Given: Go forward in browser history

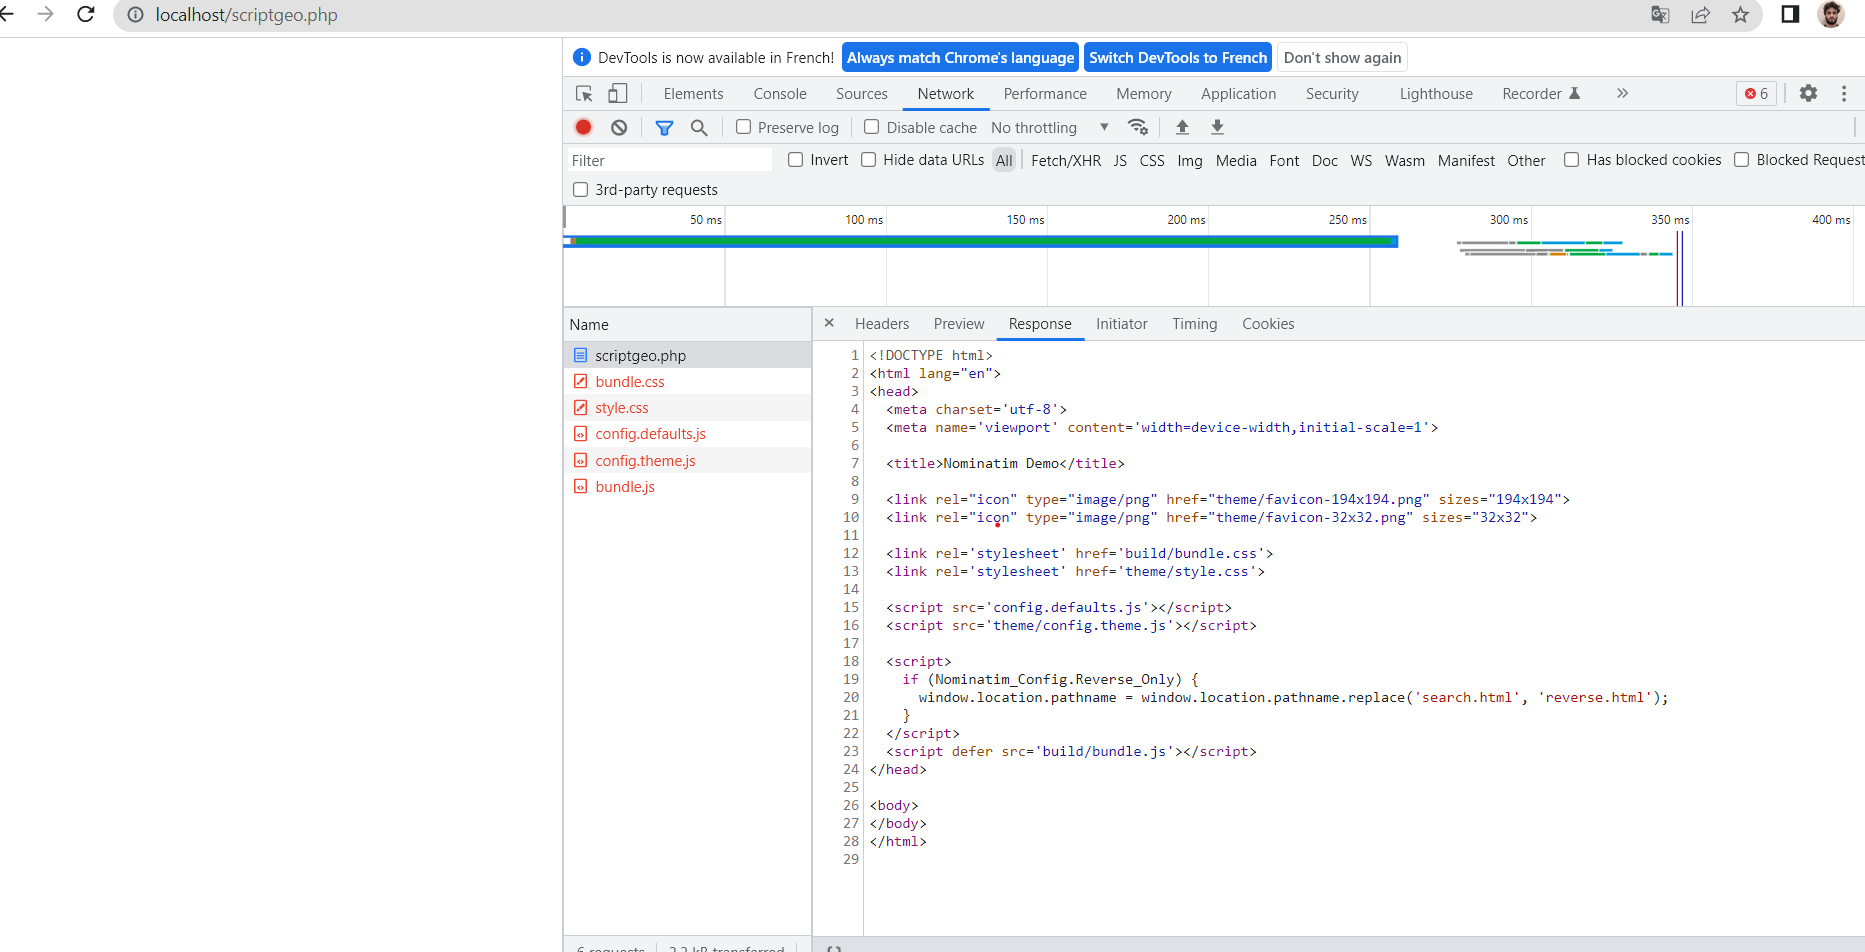Looking at the screenshot, I should 45,14.
